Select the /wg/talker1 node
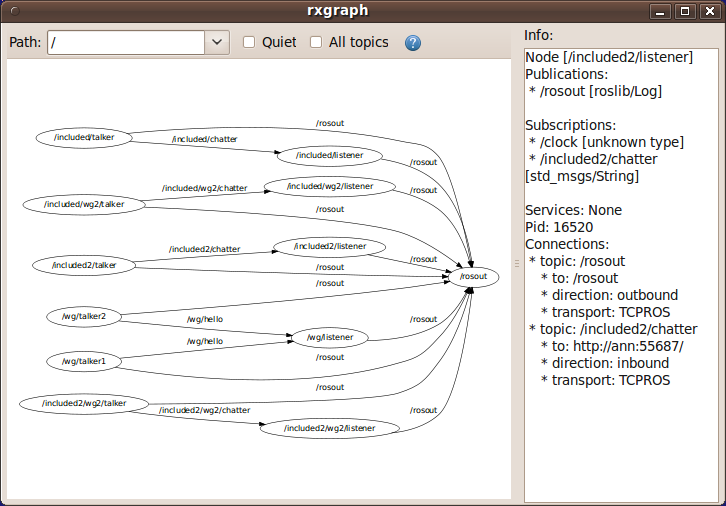The image size is (726, 506). [83, 360]
